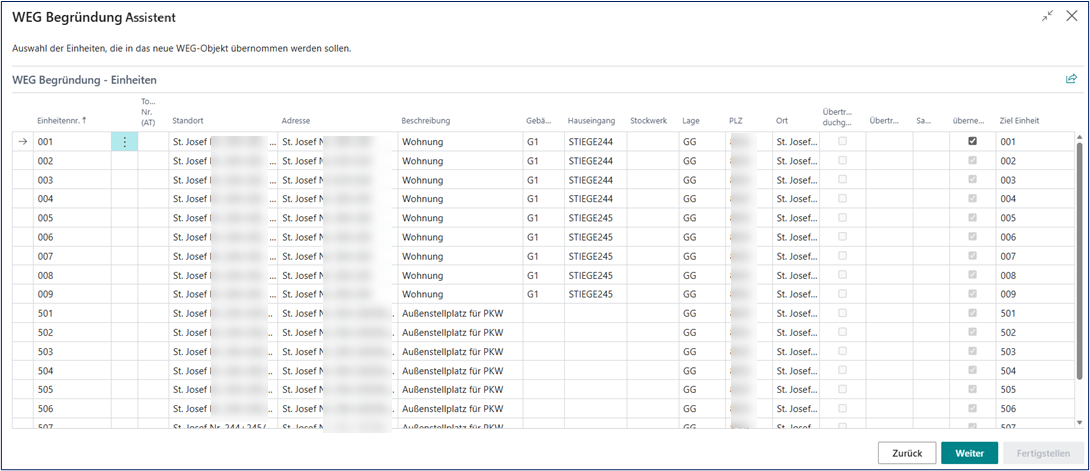Screen dimensions: 1090x471
Task: Click the scrollbar up arrow in the list
Action: (1078, 137)
